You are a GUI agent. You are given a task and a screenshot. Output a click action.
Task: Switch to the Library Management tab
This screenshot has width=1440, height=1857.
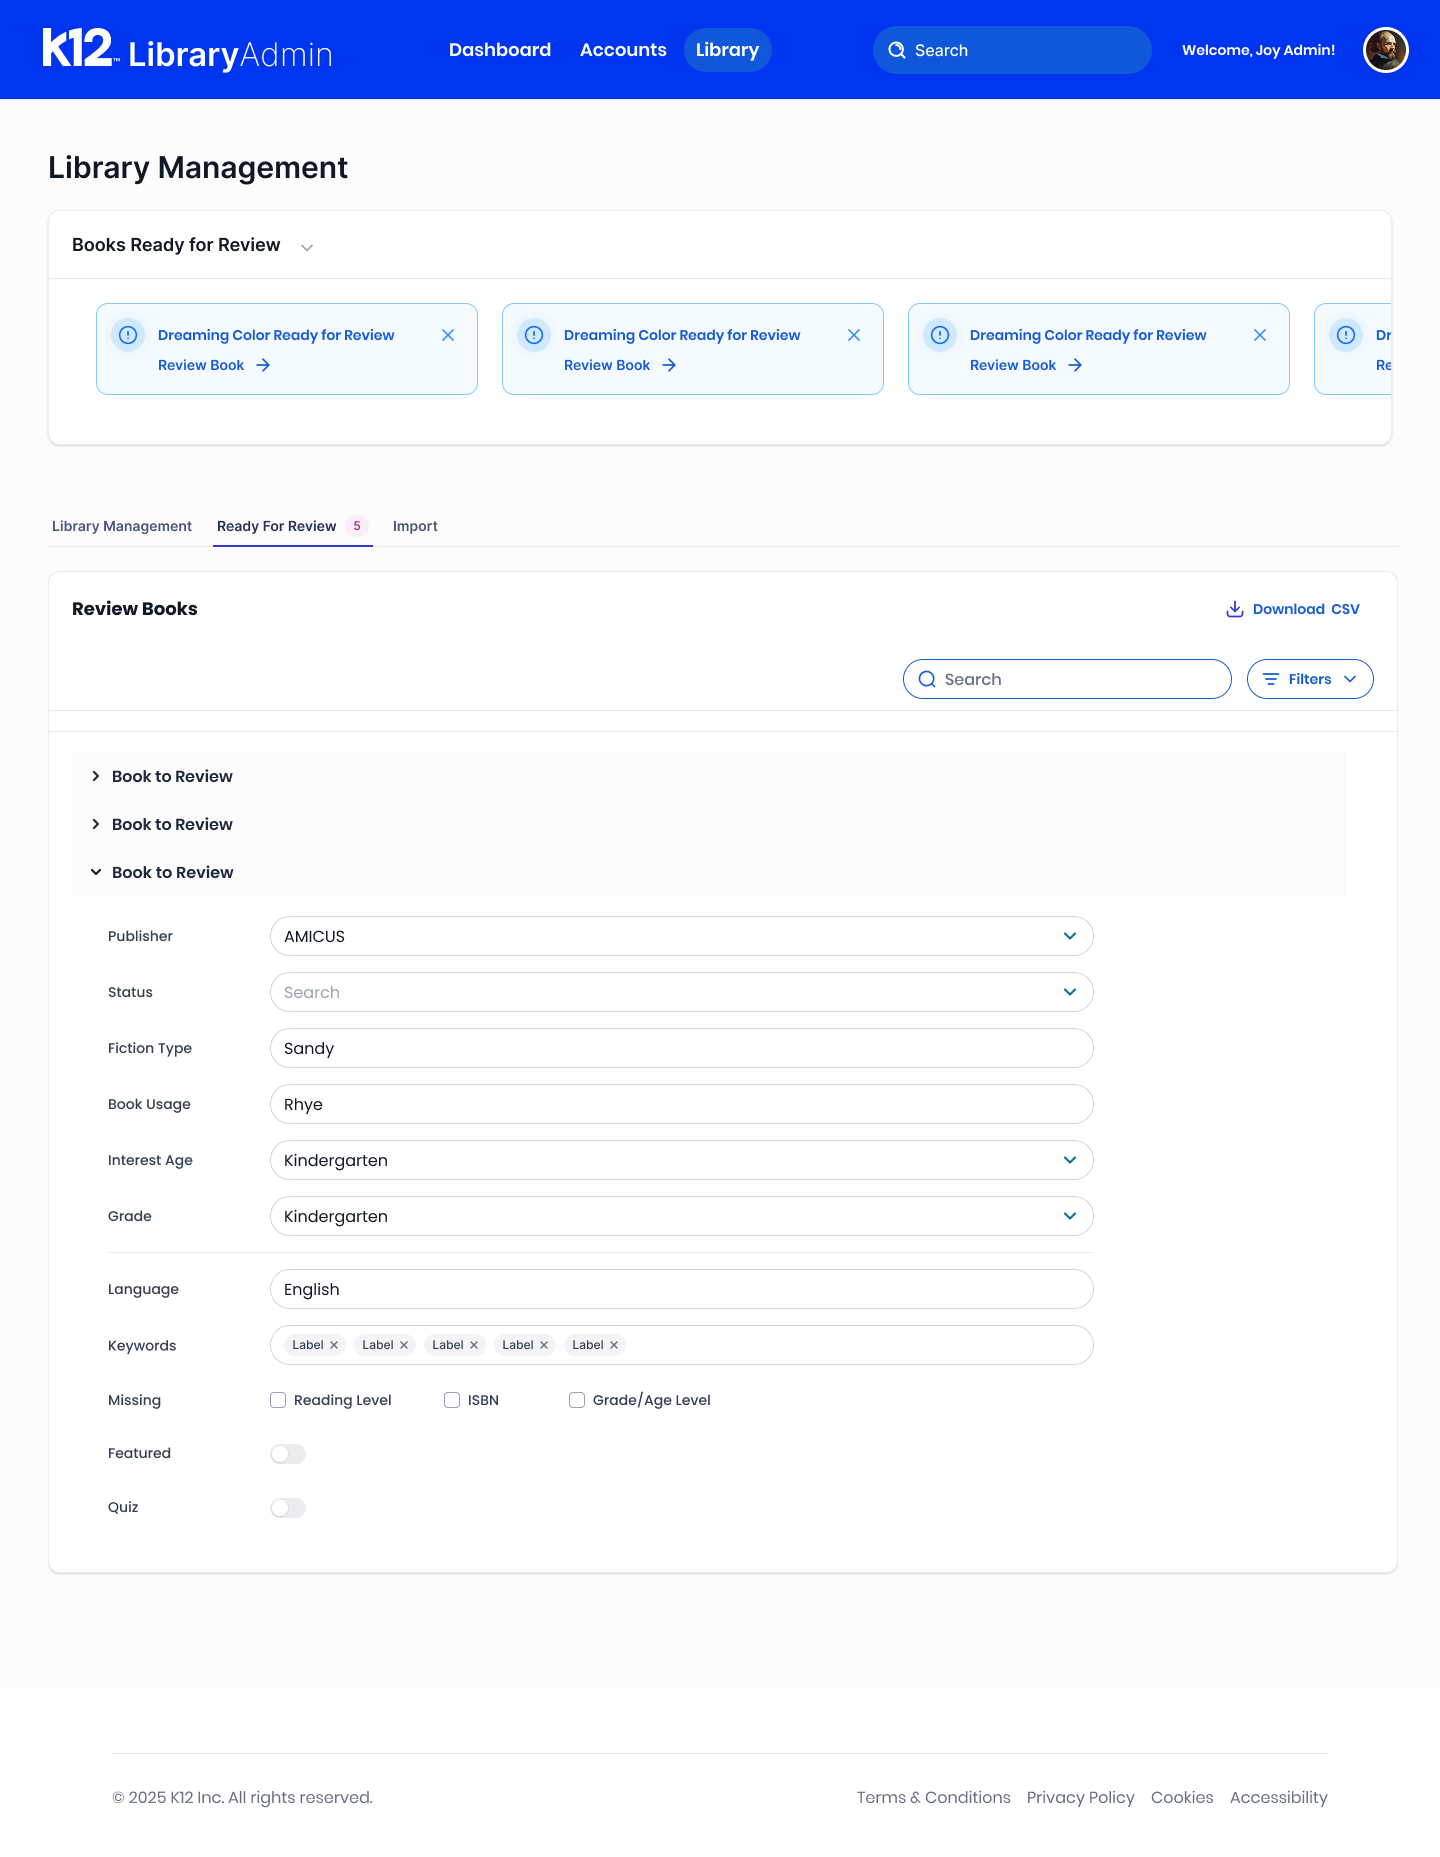(x=122, y=526)
